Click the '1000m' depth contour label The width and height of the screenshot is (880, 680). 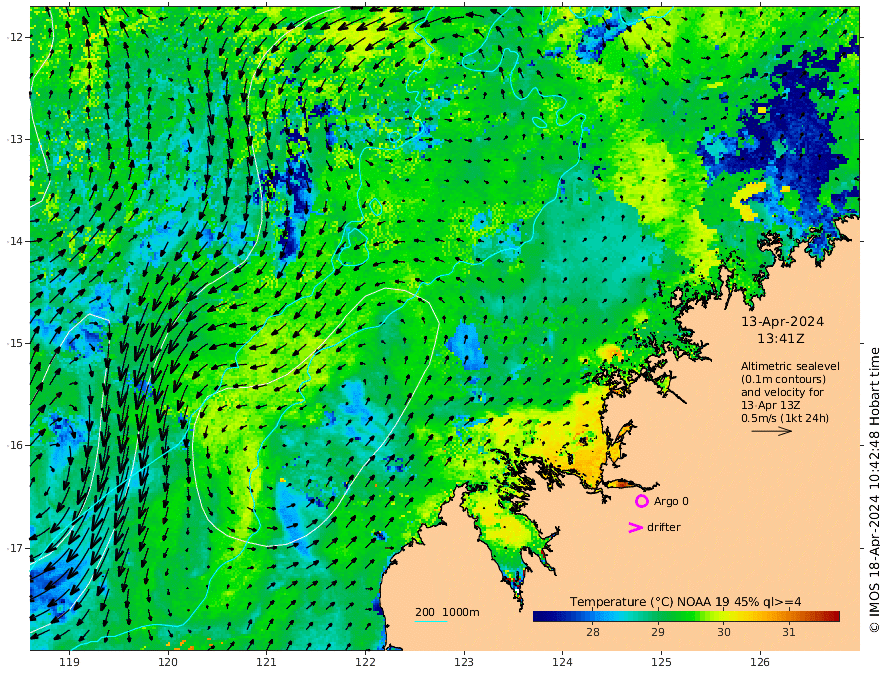click(x=461, y=612)
